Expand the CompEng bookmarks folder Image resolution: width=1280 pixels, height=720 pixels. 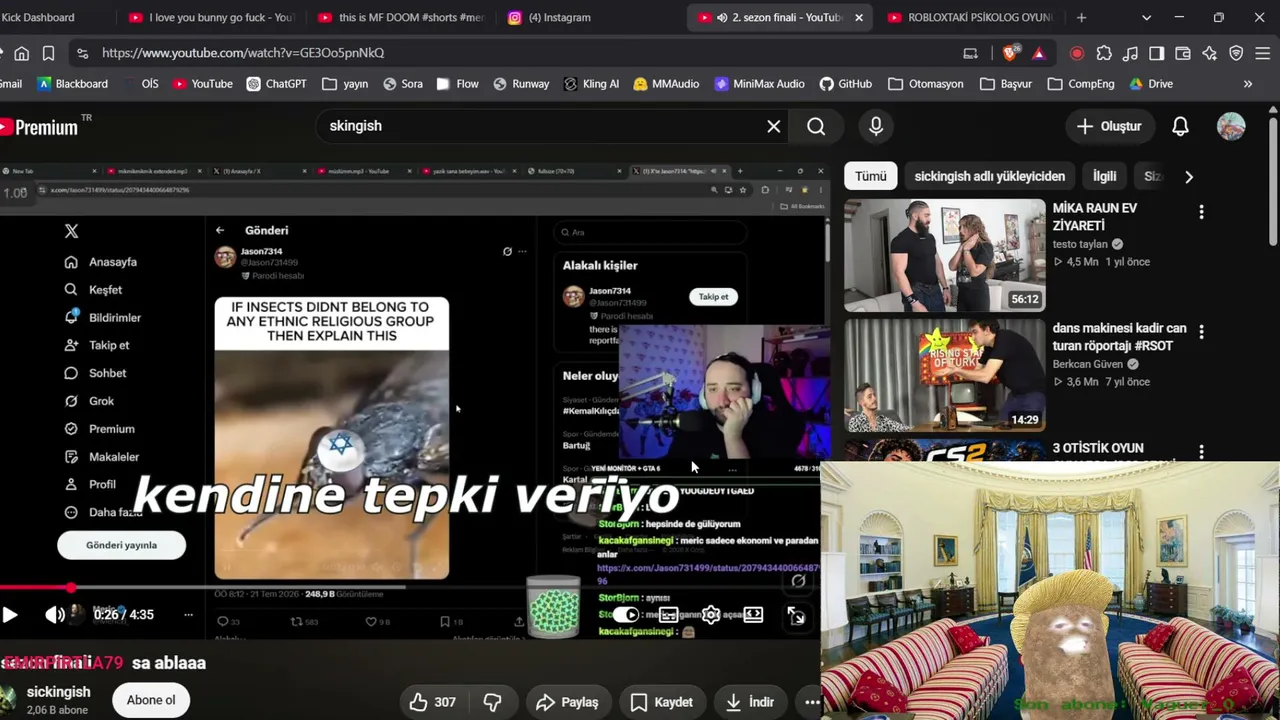pos(1081,84)
